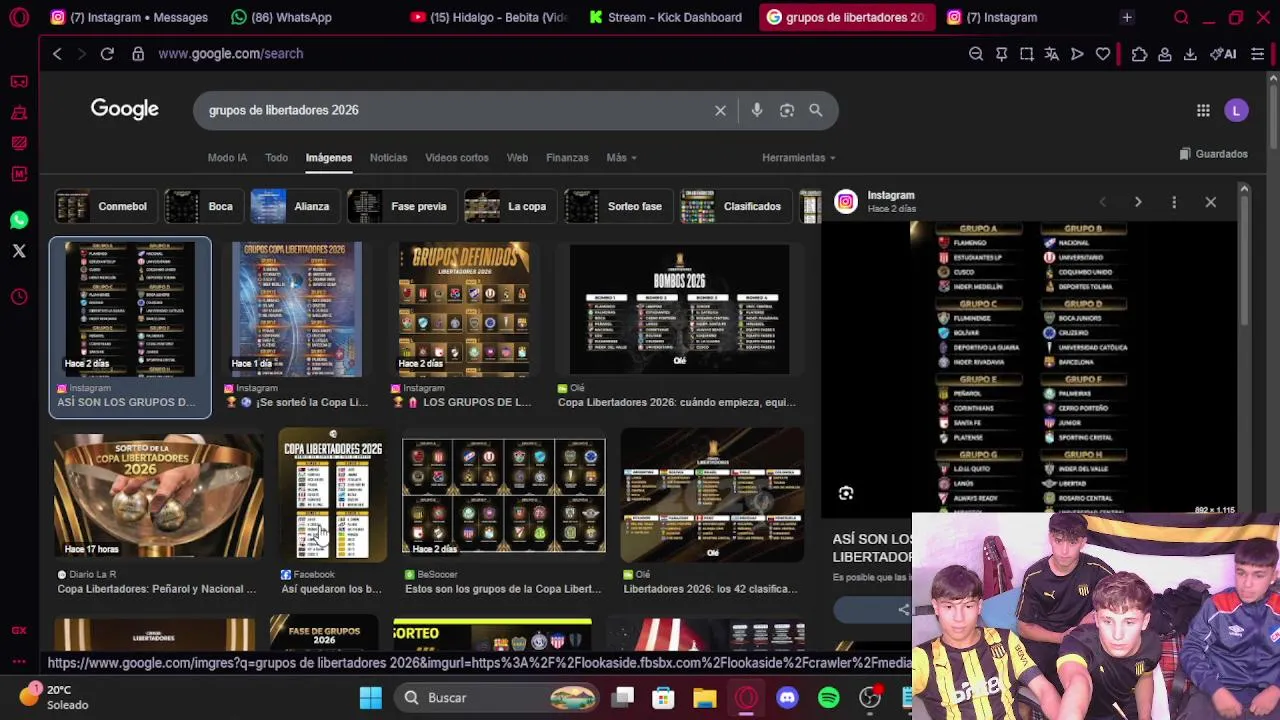
Task: Clear the Google search box with X
Action: tap(720, 110)
